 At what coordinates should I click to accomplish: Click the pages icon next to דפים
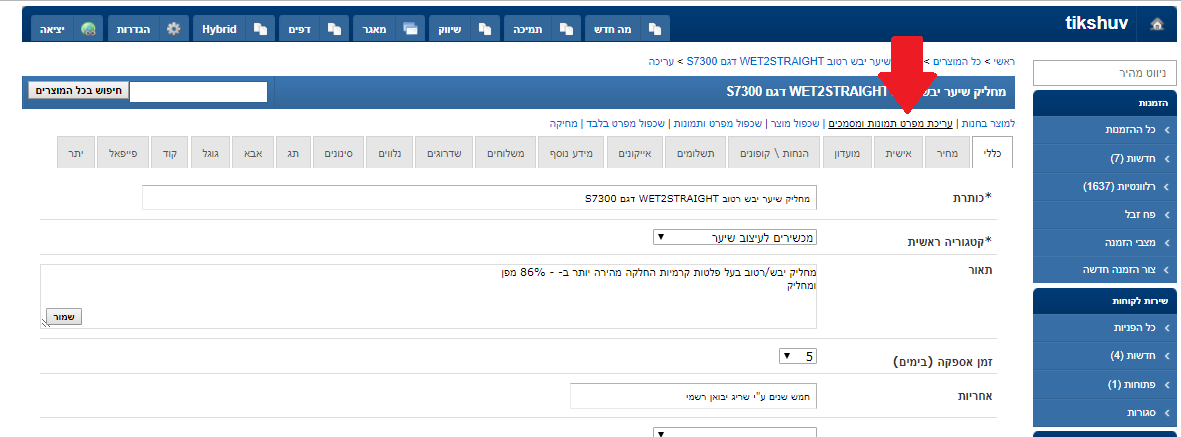click(334, 29)
